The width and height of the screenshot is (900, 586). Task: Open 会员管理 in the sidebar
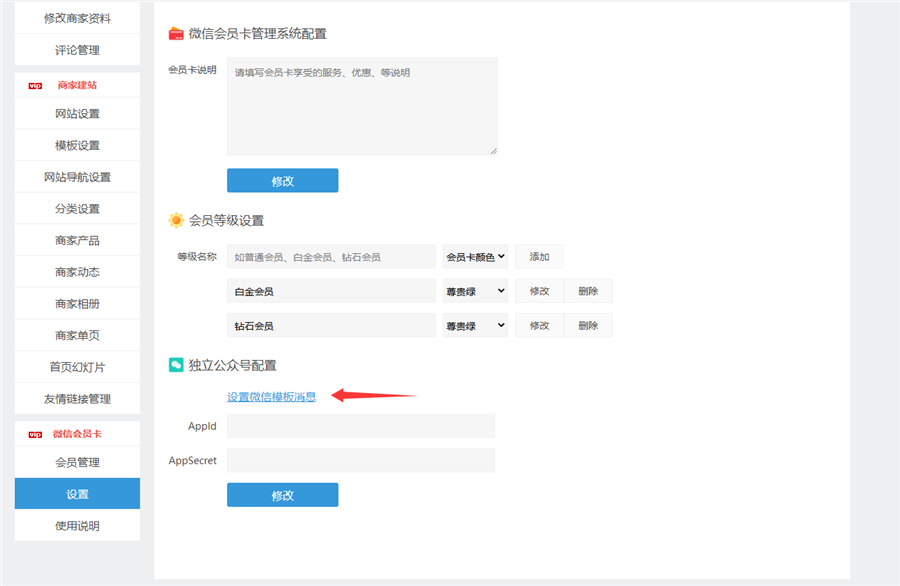77,462
